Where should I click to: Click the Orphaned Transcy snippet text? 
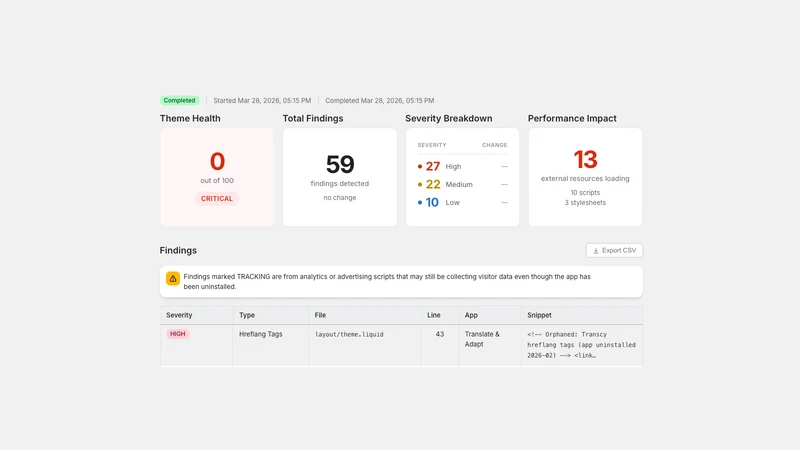pos(581,345)
